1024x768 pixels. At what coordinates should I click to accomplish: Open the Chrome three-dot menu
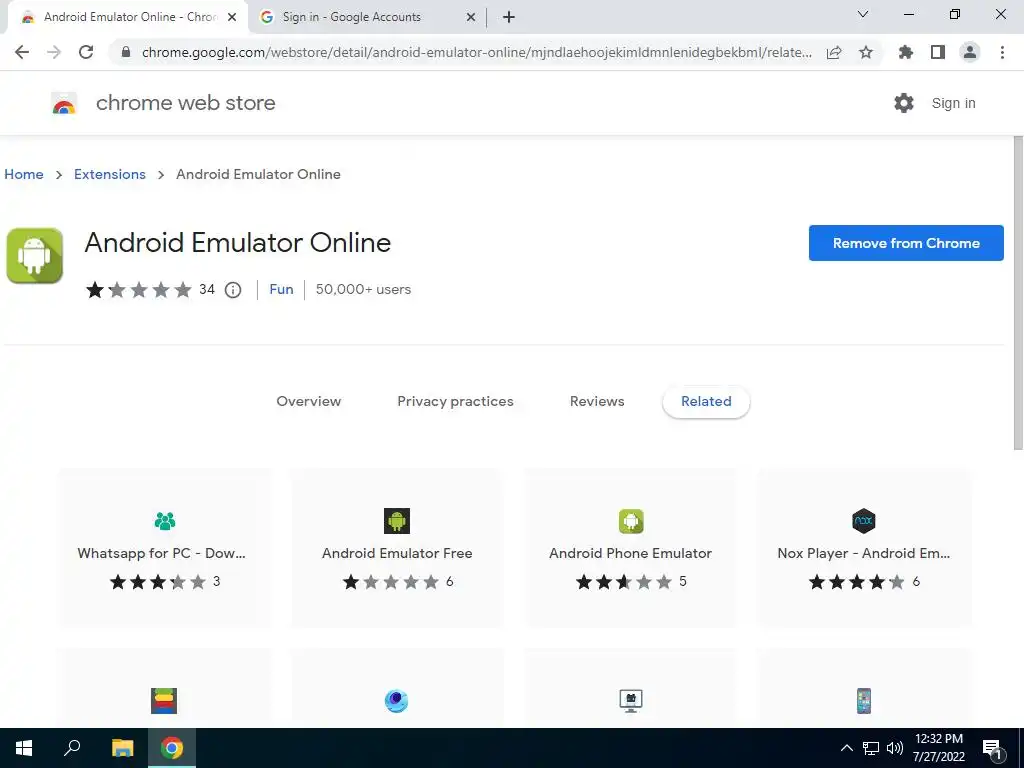click(1002, 52)
